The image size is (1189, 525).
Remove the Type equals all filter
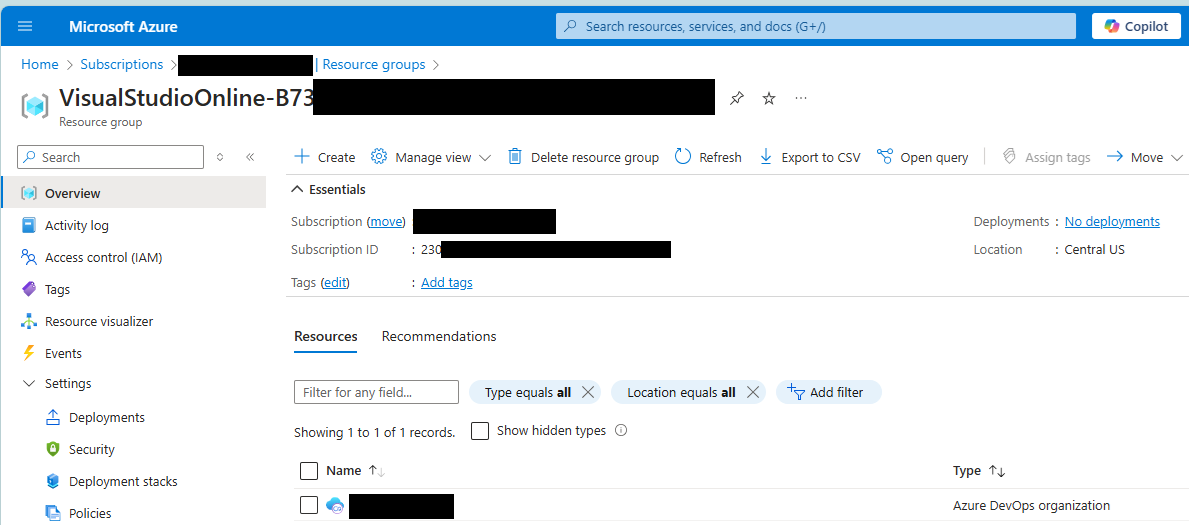pyautogui.click(x=587, y=392)
